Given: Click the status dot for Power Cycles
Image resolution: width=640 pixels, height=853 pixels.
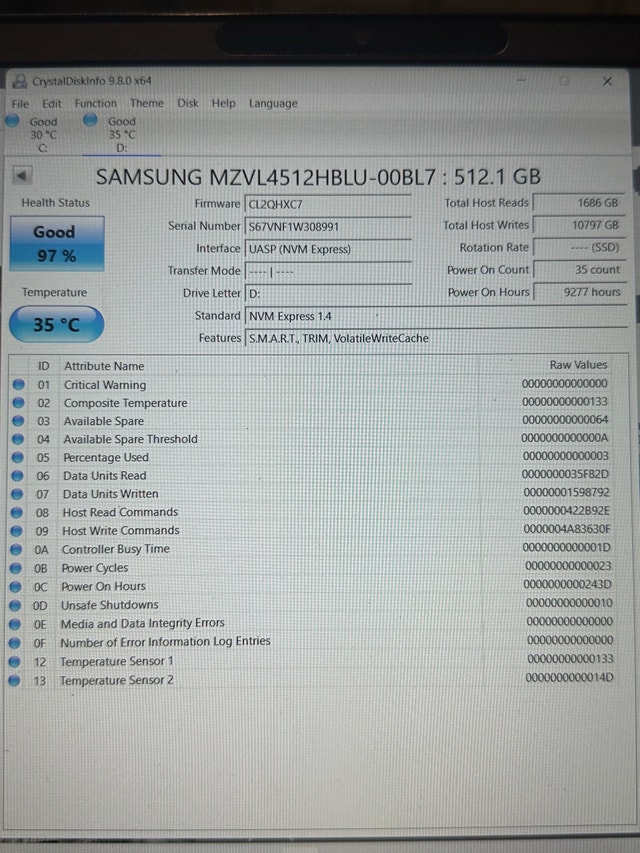Looking at the screenshot, I should click(x=16, y=568).
